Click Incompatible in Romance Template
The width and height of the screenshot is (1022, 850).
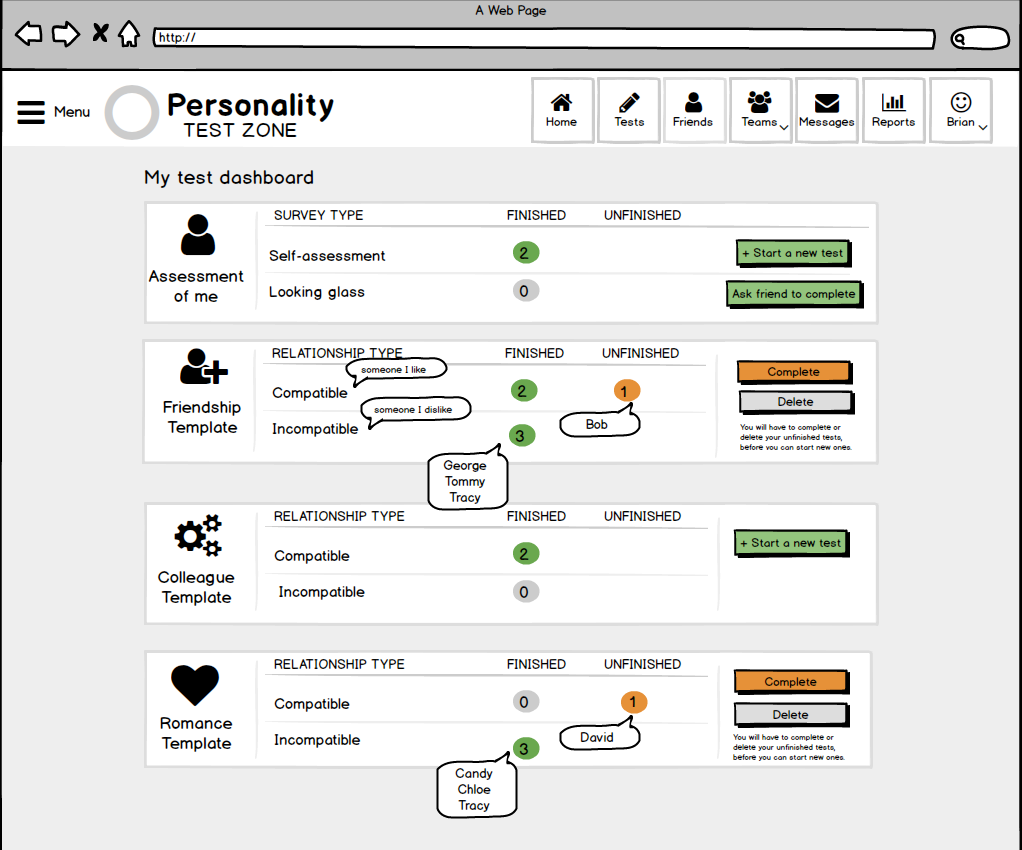pyautogui.click(x=317, y=740)
